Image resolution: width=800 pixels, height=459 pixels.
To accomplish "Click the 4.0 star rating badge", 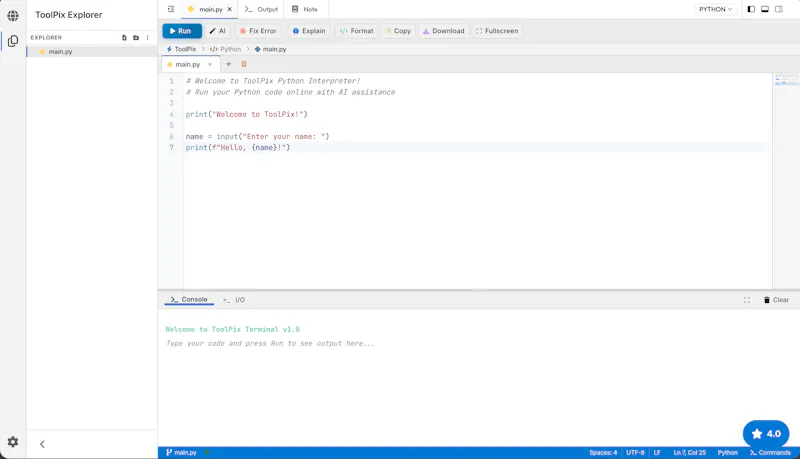I will (766, 434).
